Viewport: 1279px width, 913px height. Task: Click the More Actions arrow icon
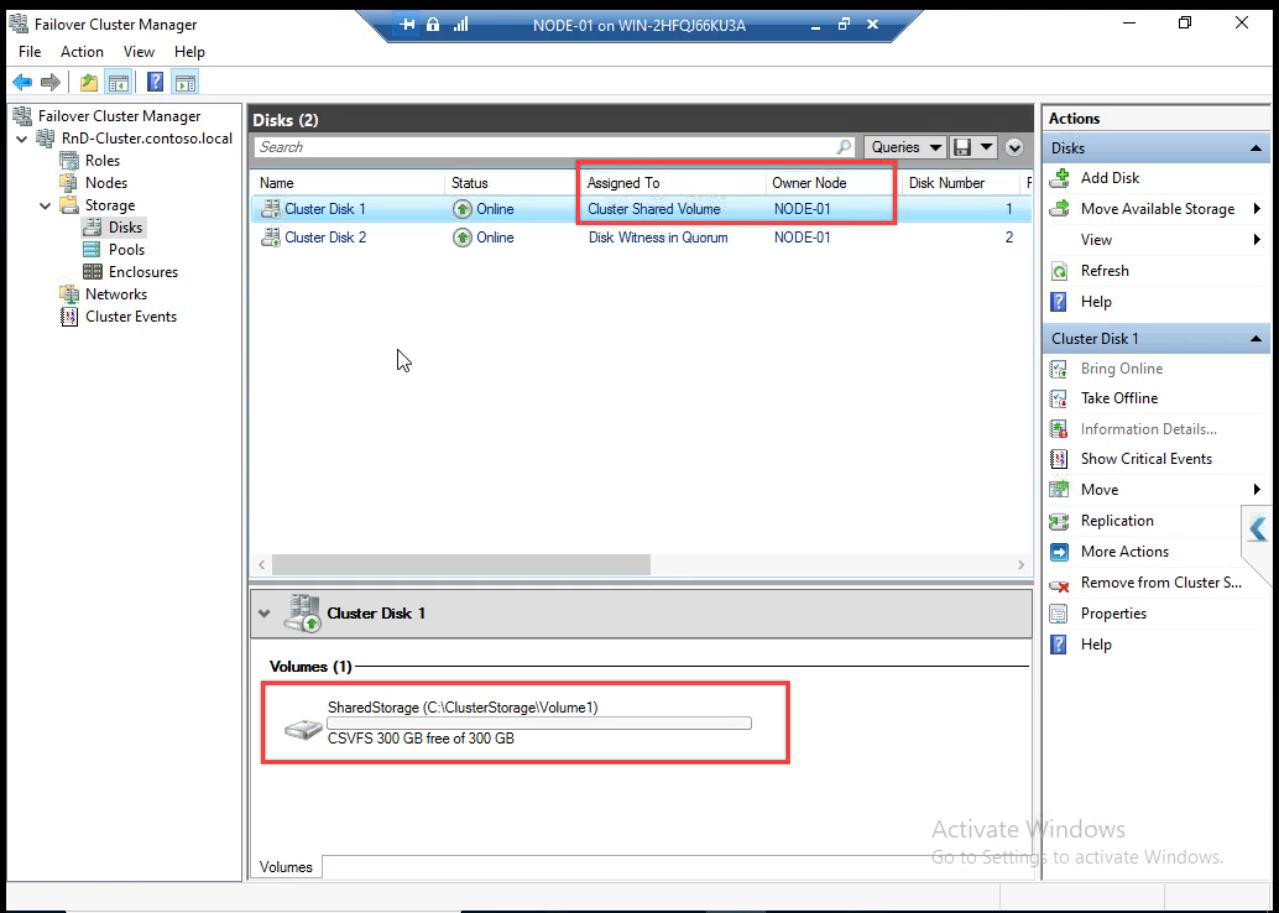(x=1059, y=552)
